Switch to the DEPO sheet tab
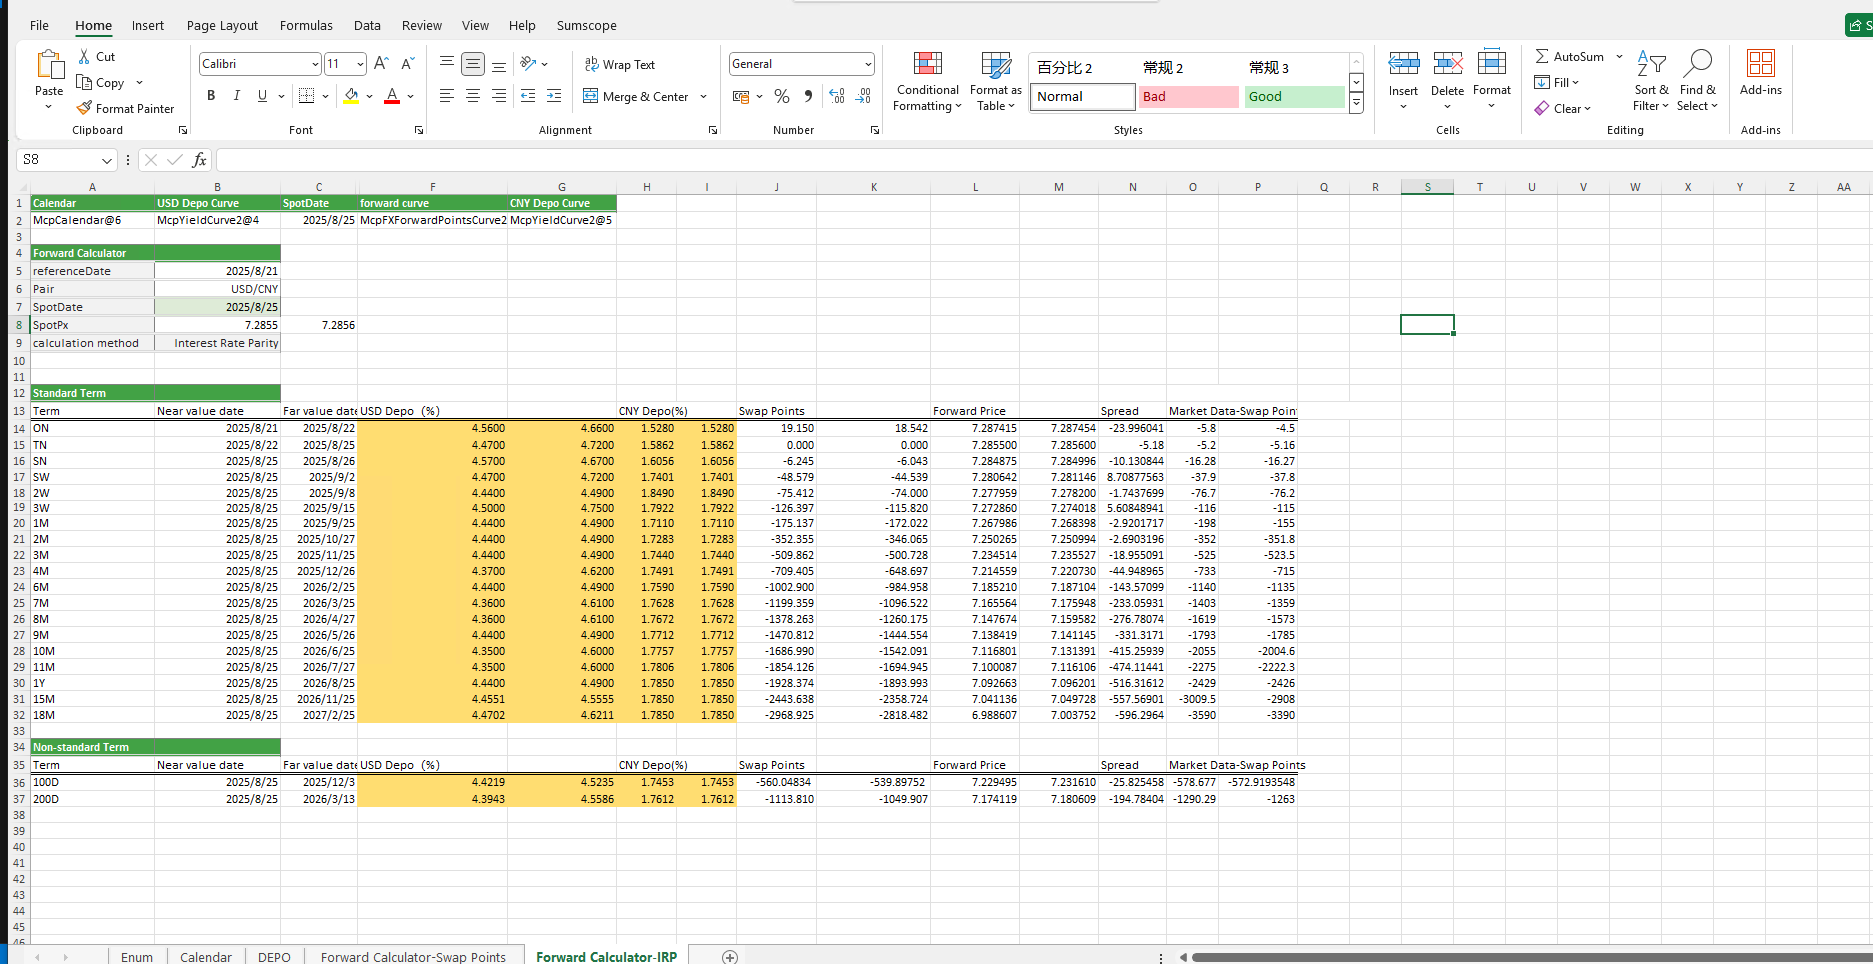 (274, 957)
